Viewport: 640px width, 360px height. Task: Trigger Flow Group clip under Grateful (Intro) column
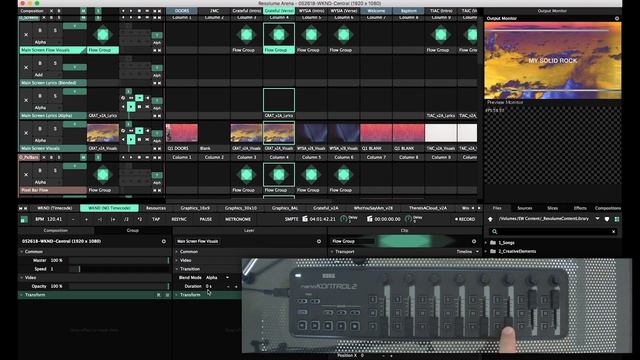click(x=246, y=35)
